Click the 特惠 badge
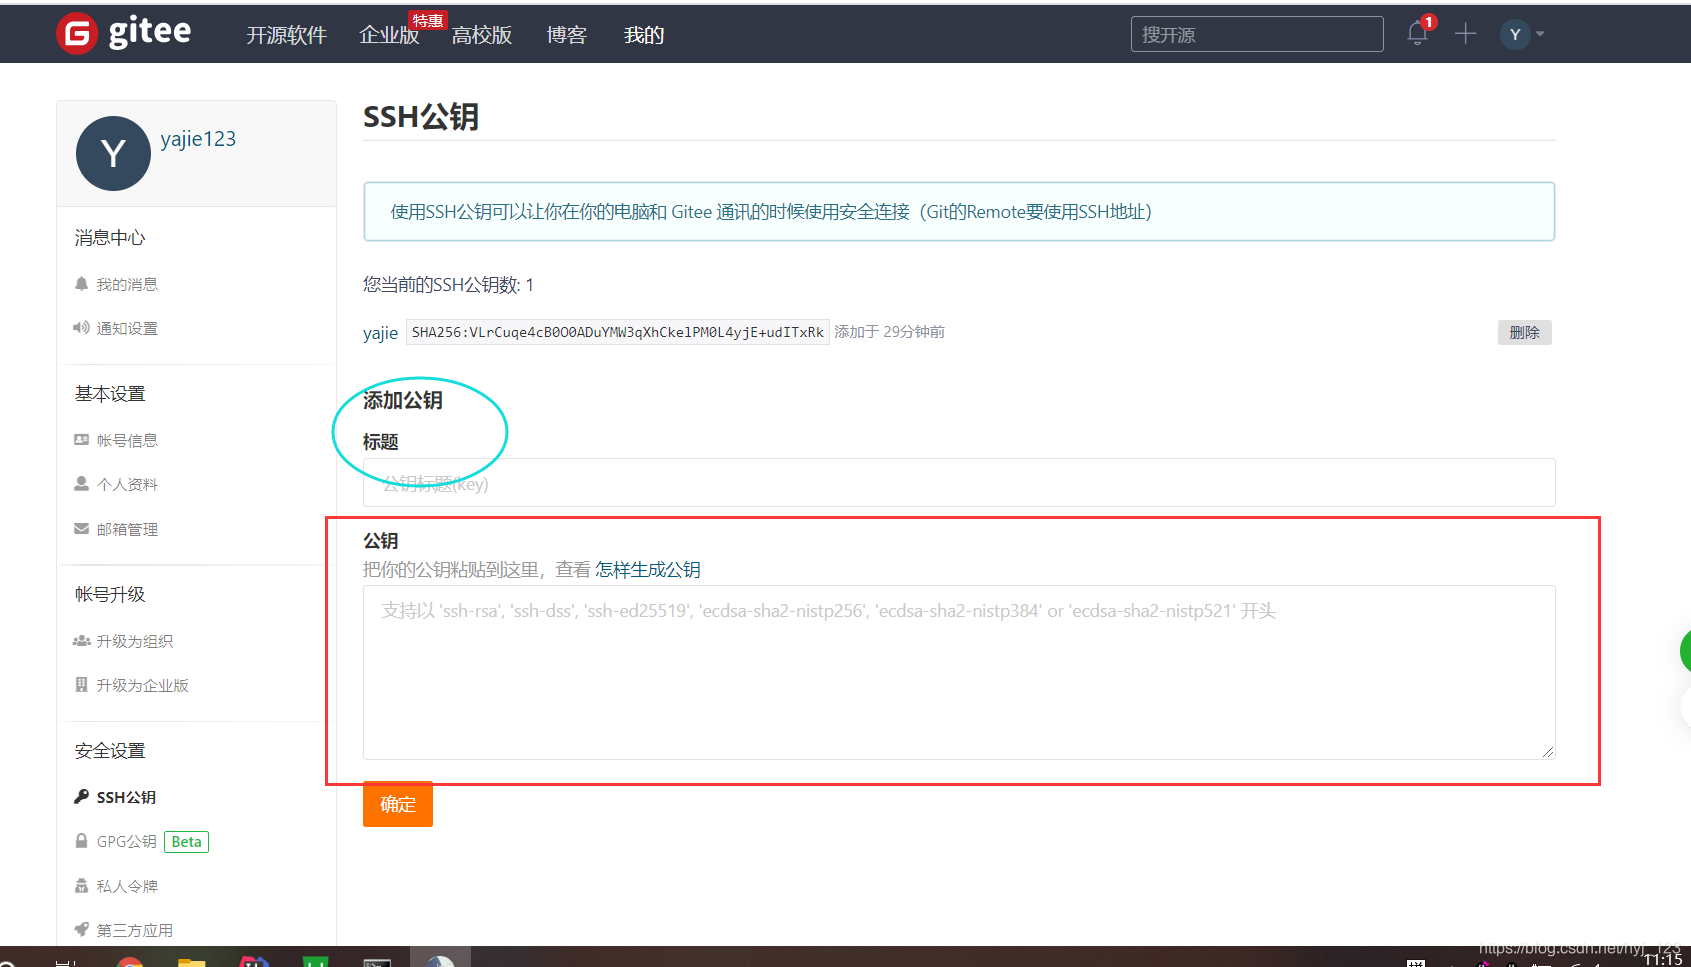 428,21
